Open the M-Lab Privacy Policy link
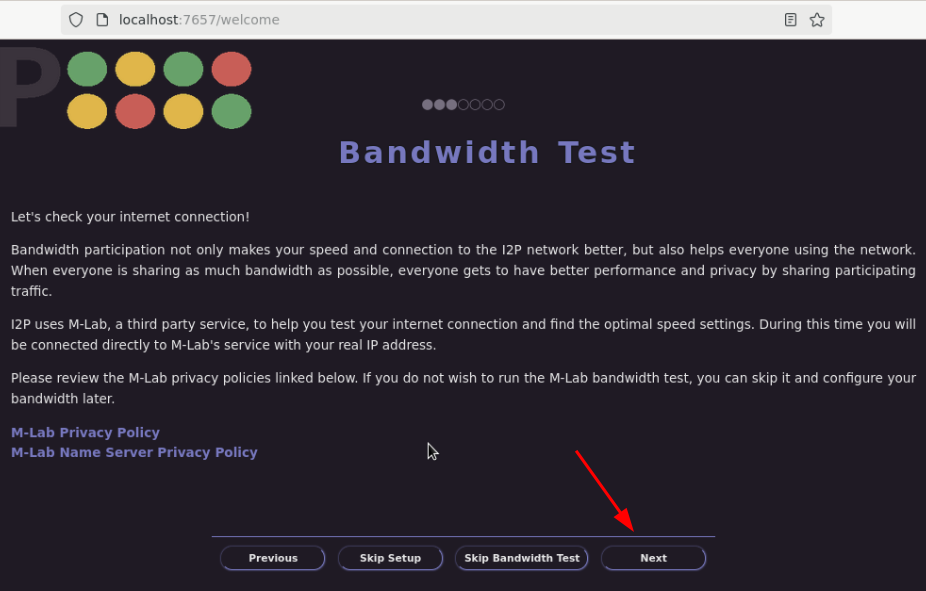Viewport: 926px width, 591px height. click(x=85, y=432)
